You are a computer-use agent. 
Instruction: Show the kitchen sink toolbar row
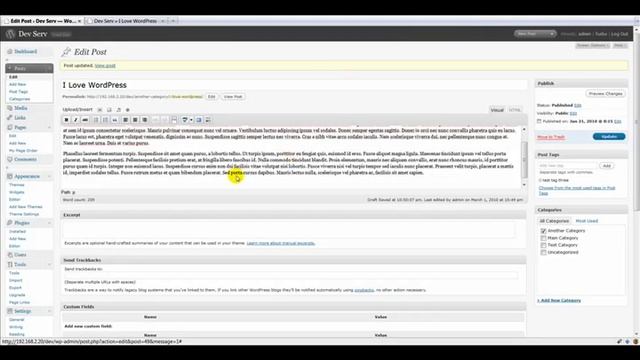208,120
